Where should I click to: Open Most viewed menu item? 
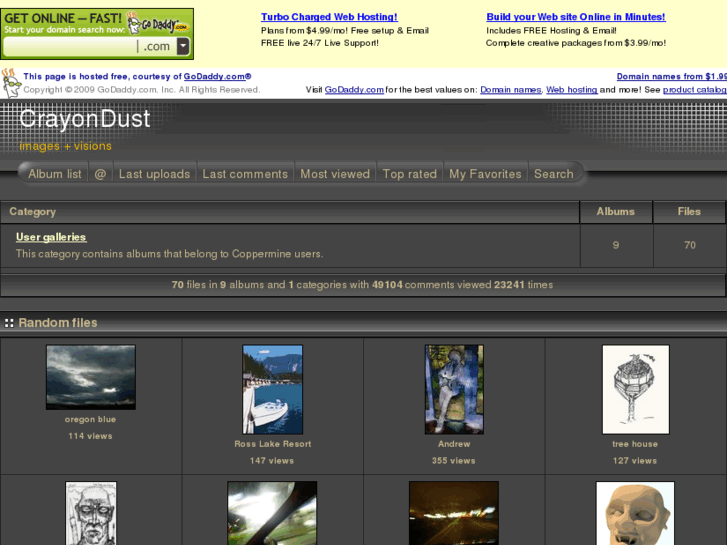[335, 174]
